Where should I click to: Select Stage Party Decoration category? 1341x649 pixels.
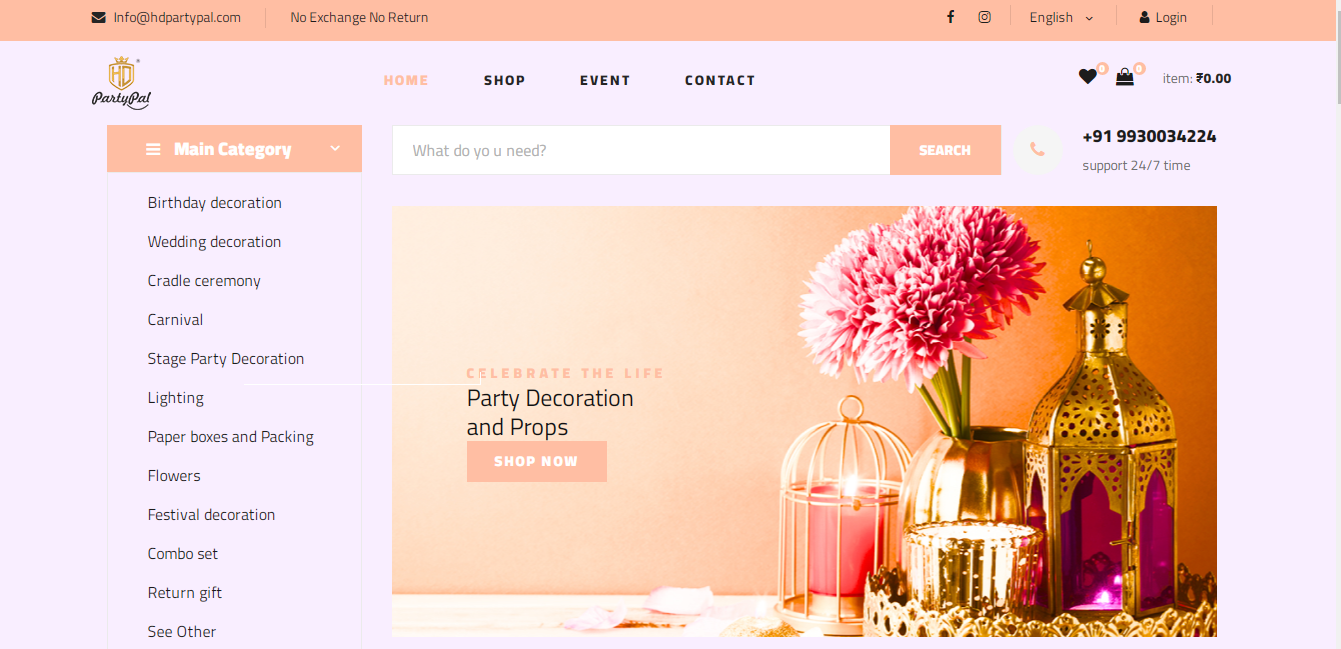(x=226, y=358)
